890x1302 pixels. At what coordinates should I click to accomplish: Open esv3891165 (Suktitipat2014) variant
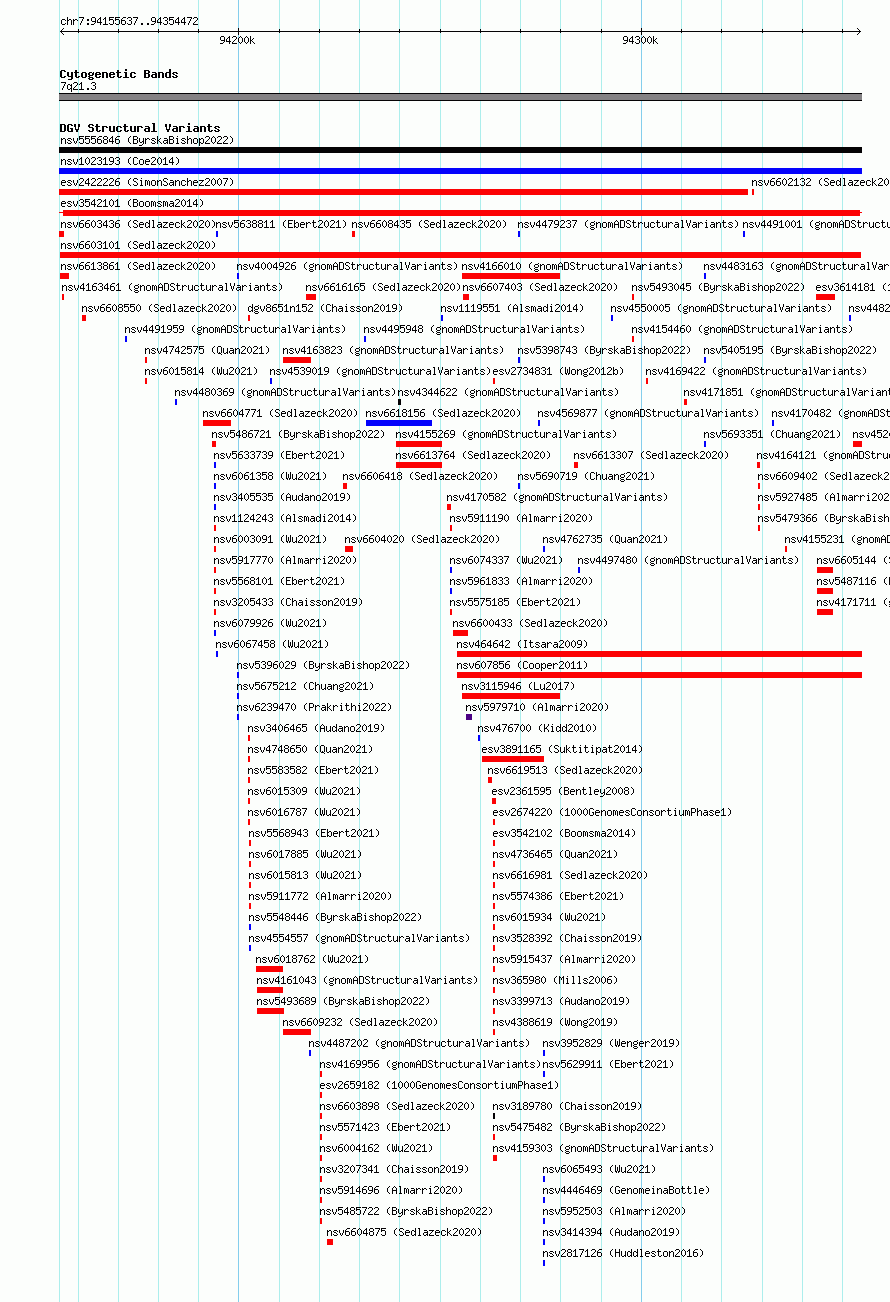(x=562, y=749)
